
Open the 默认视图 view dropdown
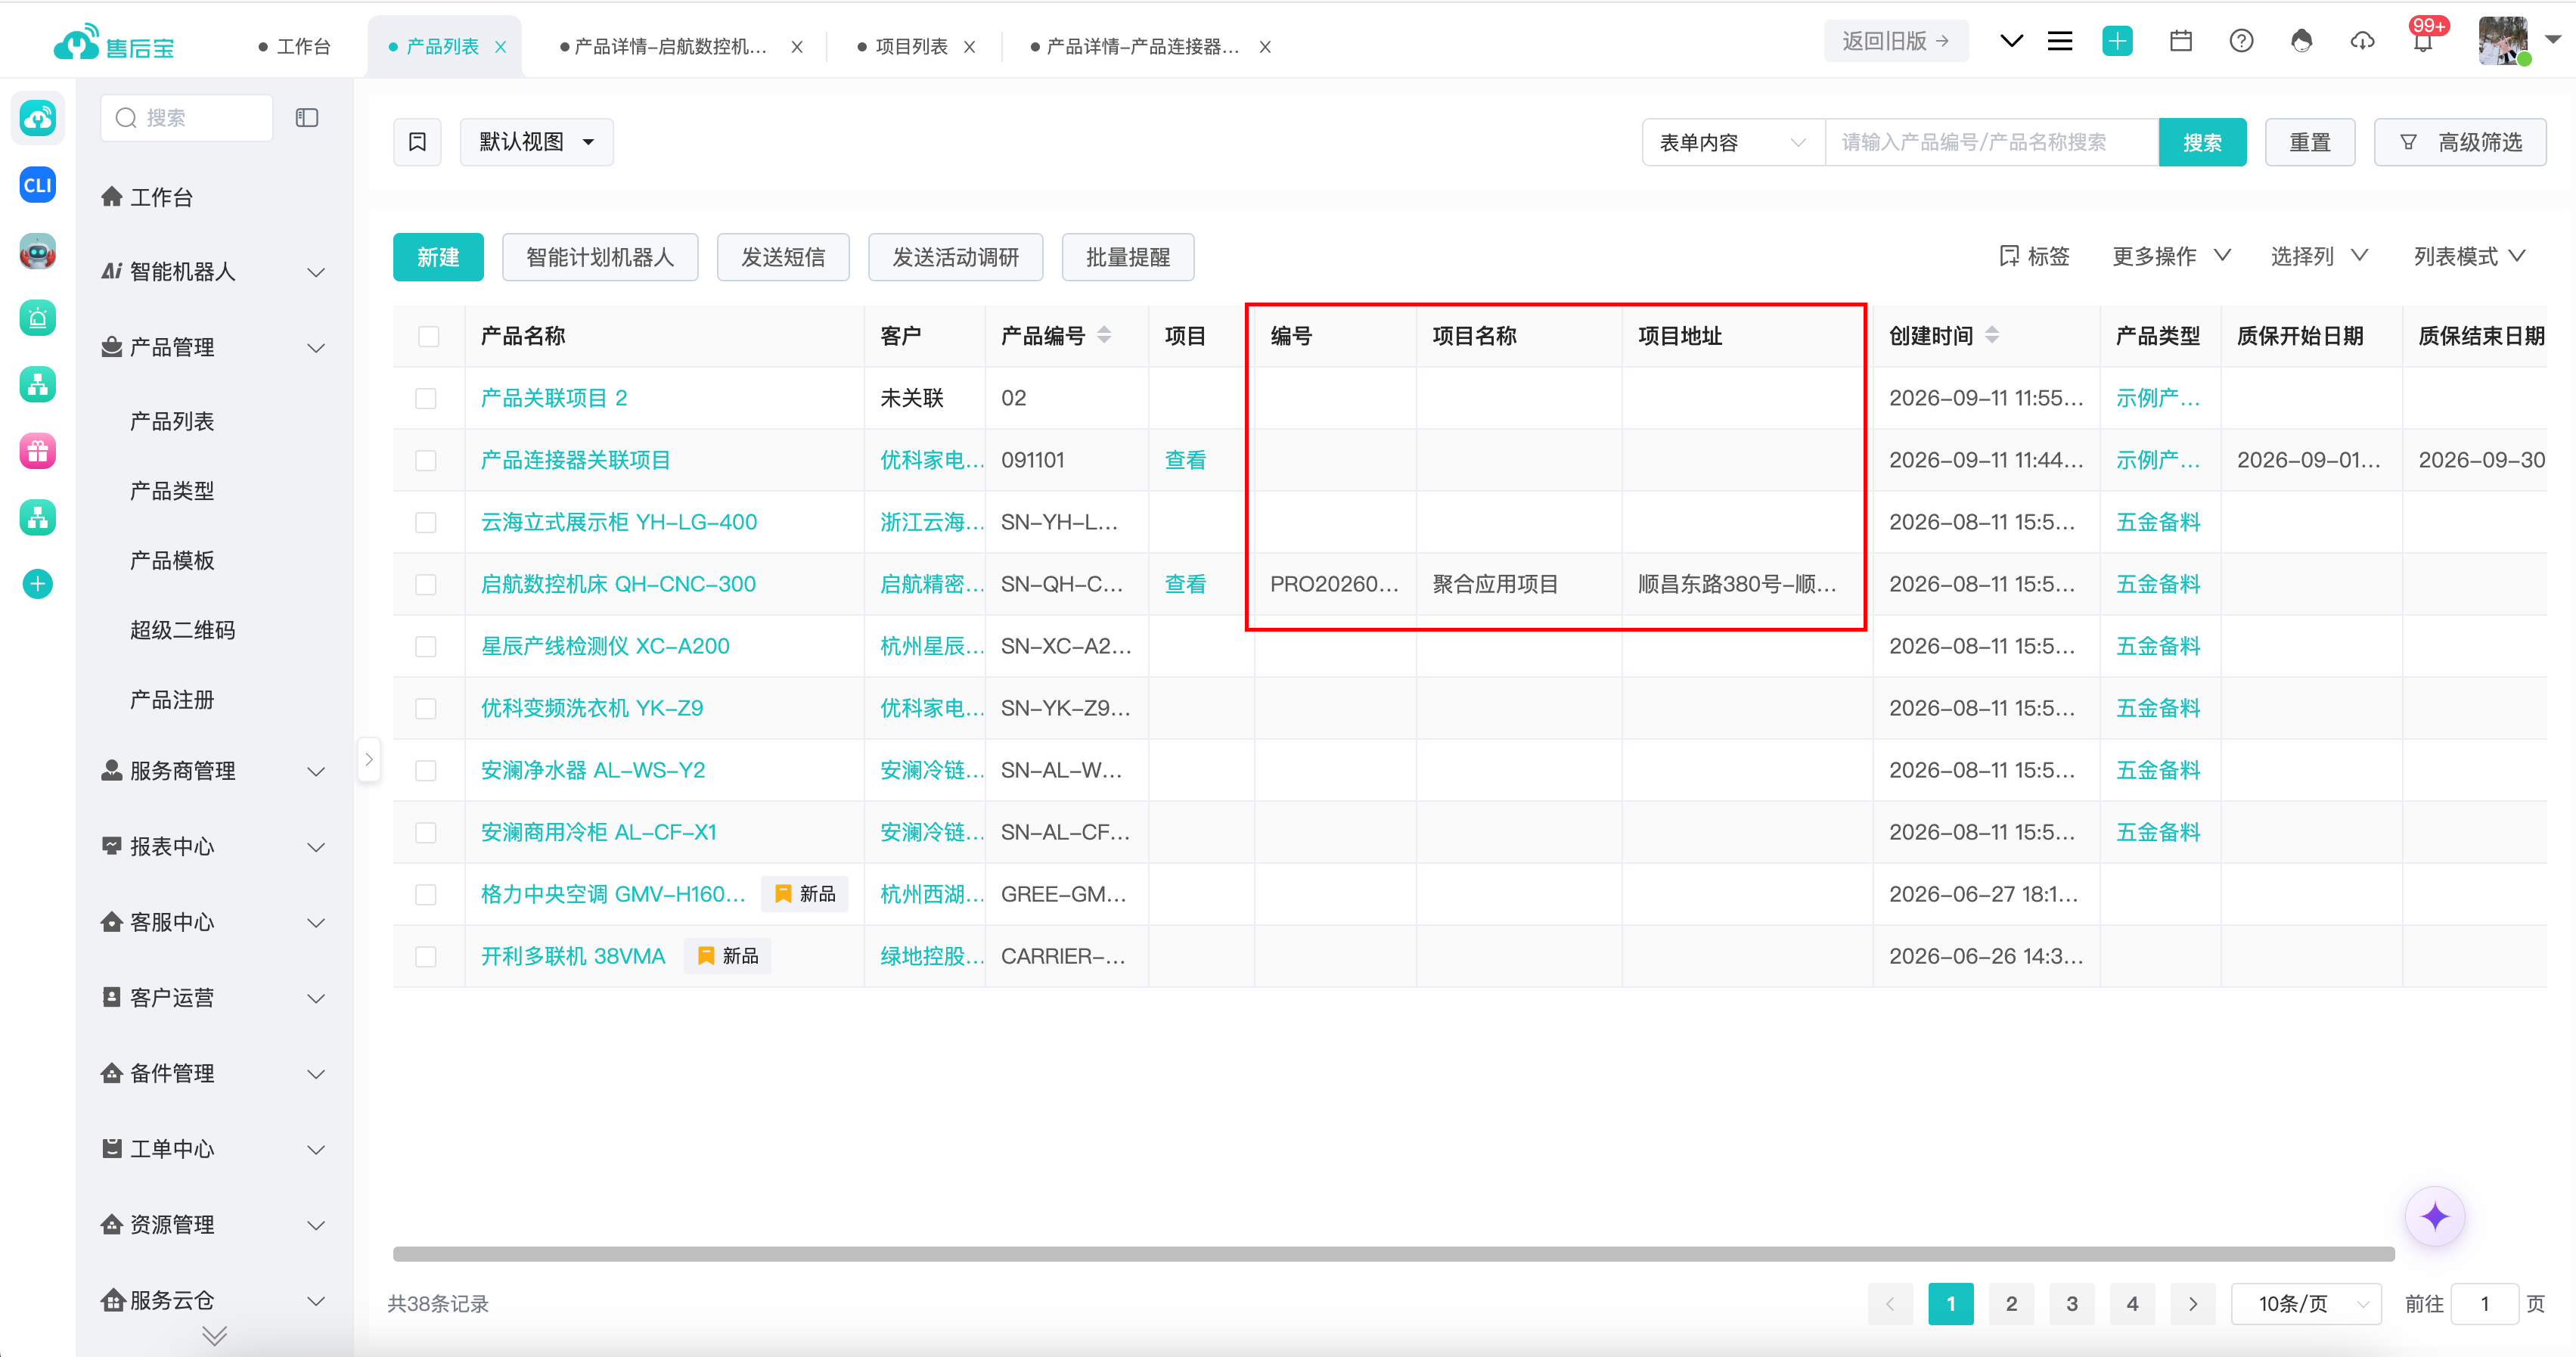(537, 142)
